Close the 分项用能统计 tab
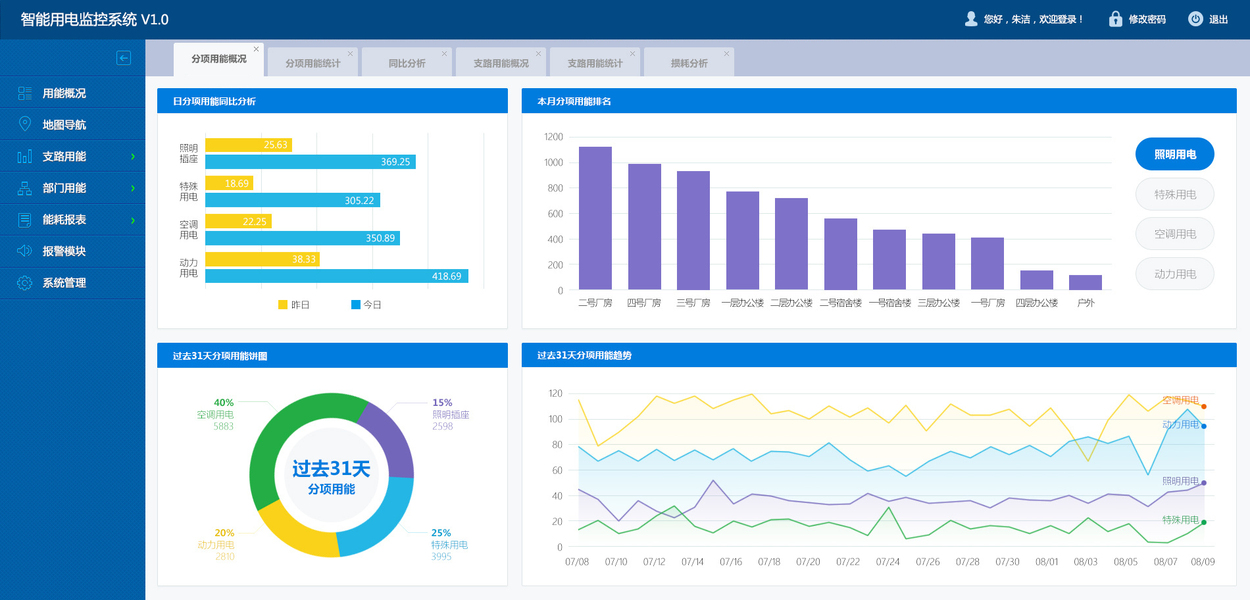Viewport: 1250px width, 600px height. 350,53
